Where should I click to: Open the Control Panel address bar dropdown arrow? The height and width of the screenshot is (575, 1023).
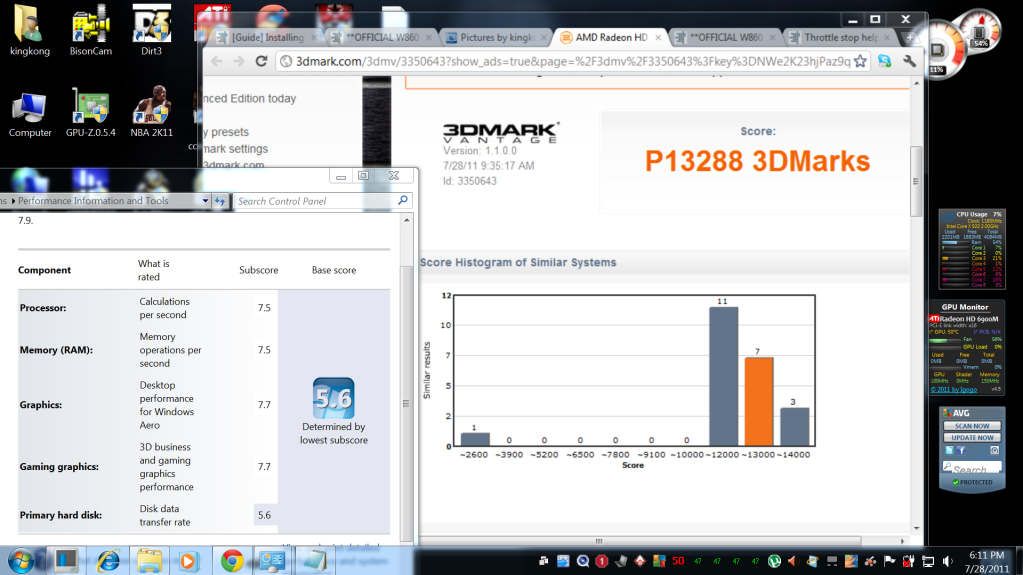[205, 201]
